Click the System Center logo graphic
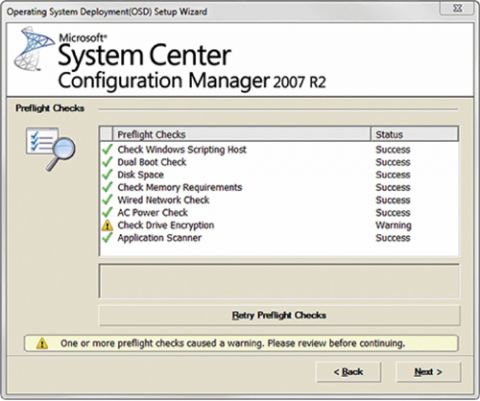This screenshot has width=480, height=401. coord(33,49)
